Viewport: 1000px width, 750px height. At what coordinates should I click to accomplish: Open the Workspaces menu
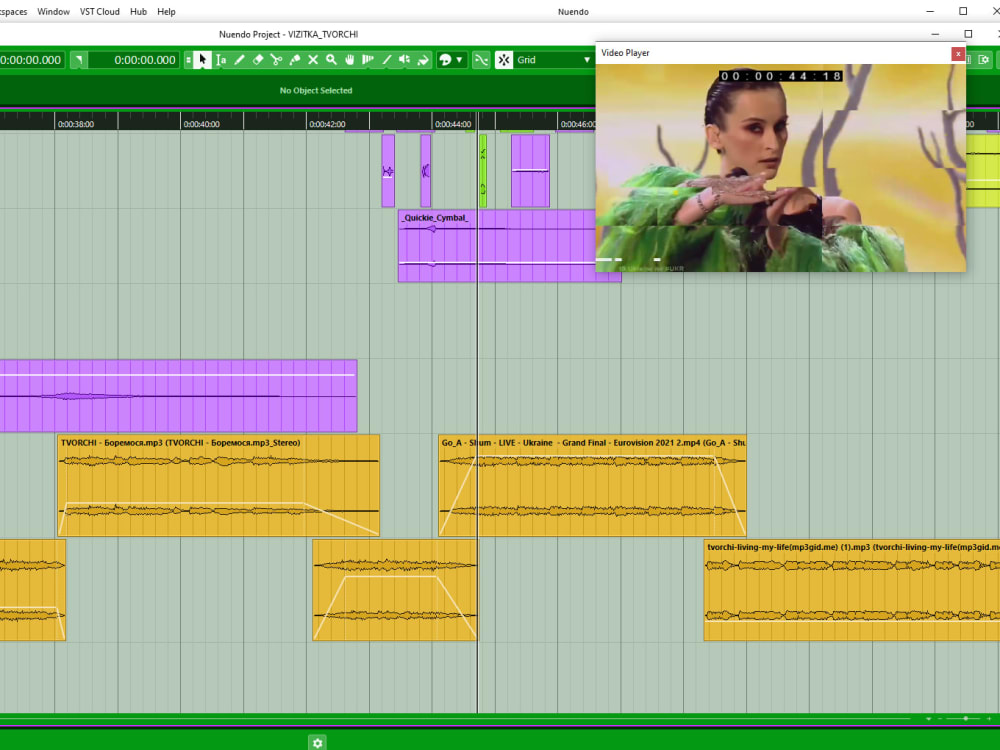[13, 11]
